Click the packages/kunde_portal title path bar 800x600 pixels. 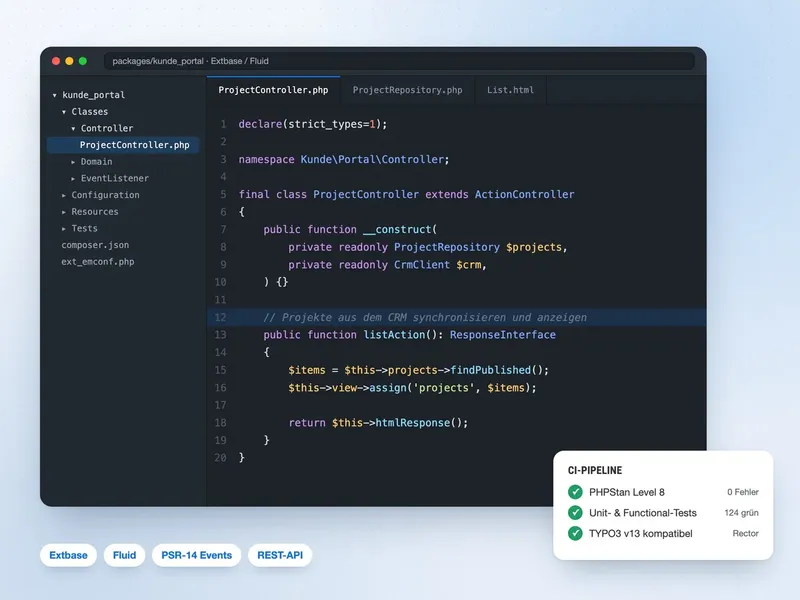click(399, 61)
